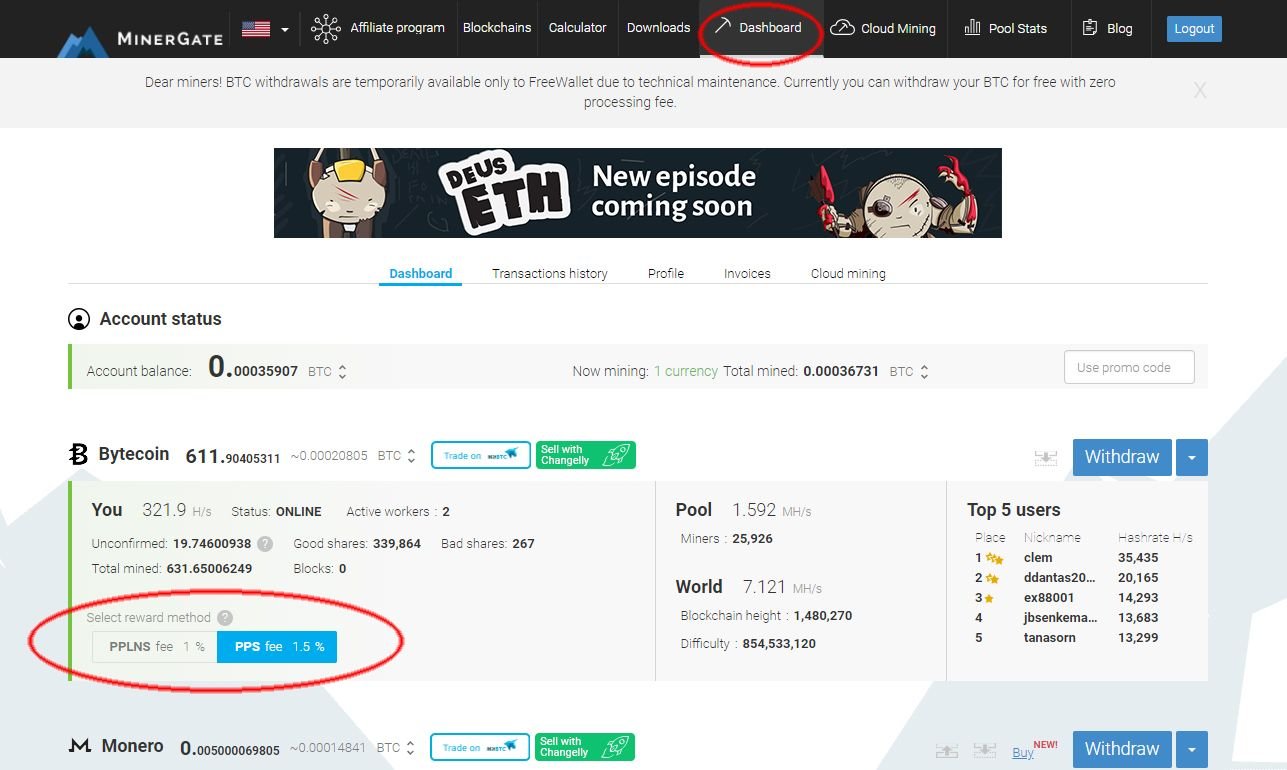The width and height of the screenshot is (1287, 770).
Task: Switch to the PPS fee 1.5% reward method
Action: (x=277, y=647)
